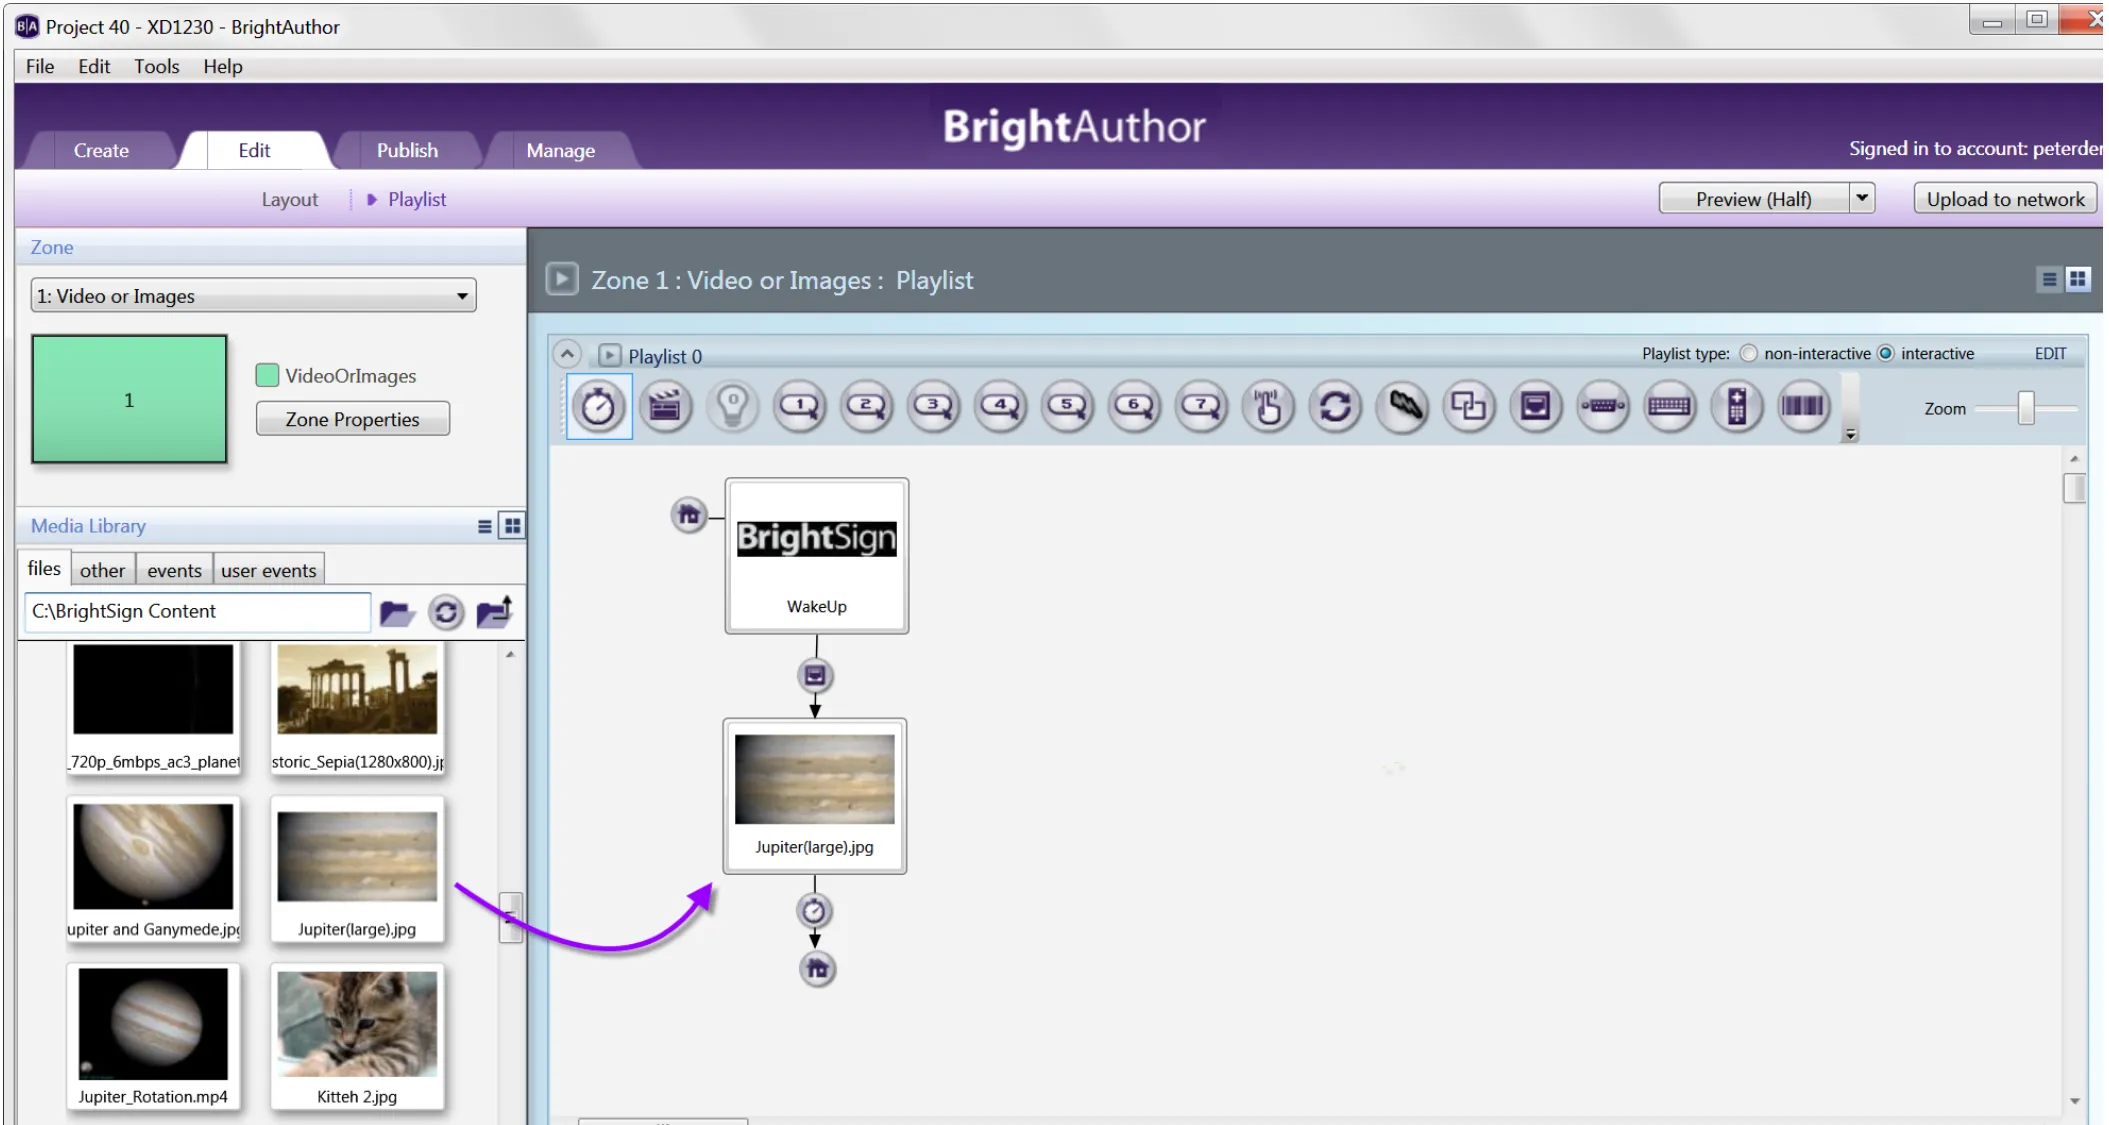Select Jupiter_Rotation.mp4 in media library

pos(153,1037)
